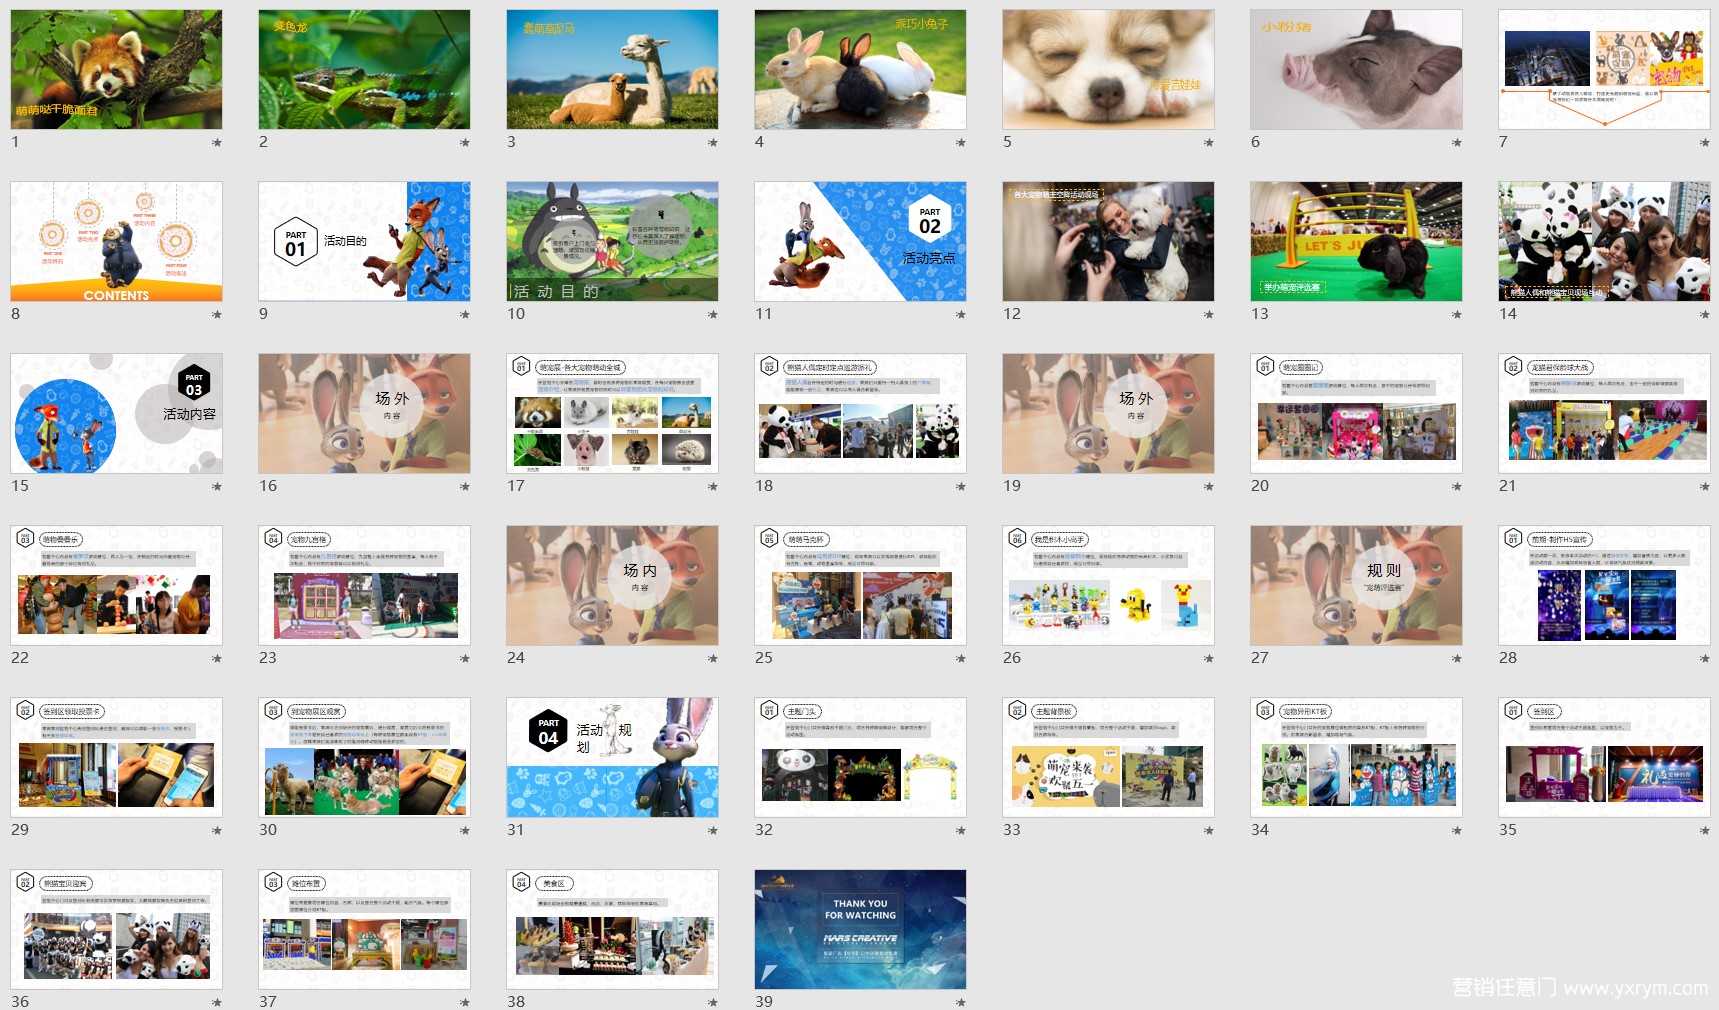The image size is (1719, 1010).
Task: Select slide 10 Totoro thumbnail
Action: (x=612, y=241)
